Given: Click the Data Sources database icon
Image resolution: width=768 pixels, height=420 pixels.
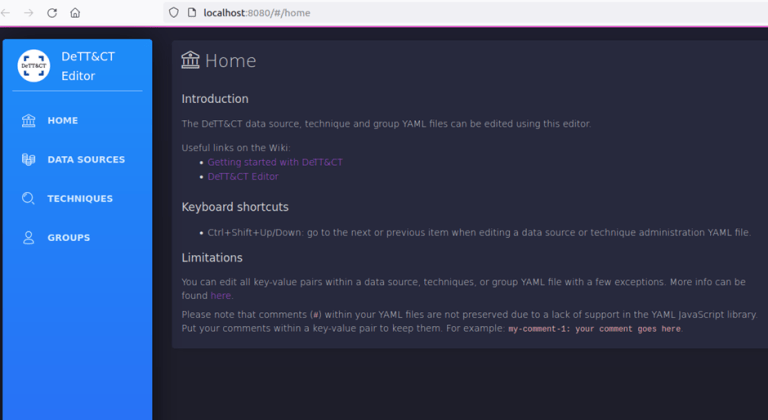Looking at the screenshot, I should coord(29,160).
